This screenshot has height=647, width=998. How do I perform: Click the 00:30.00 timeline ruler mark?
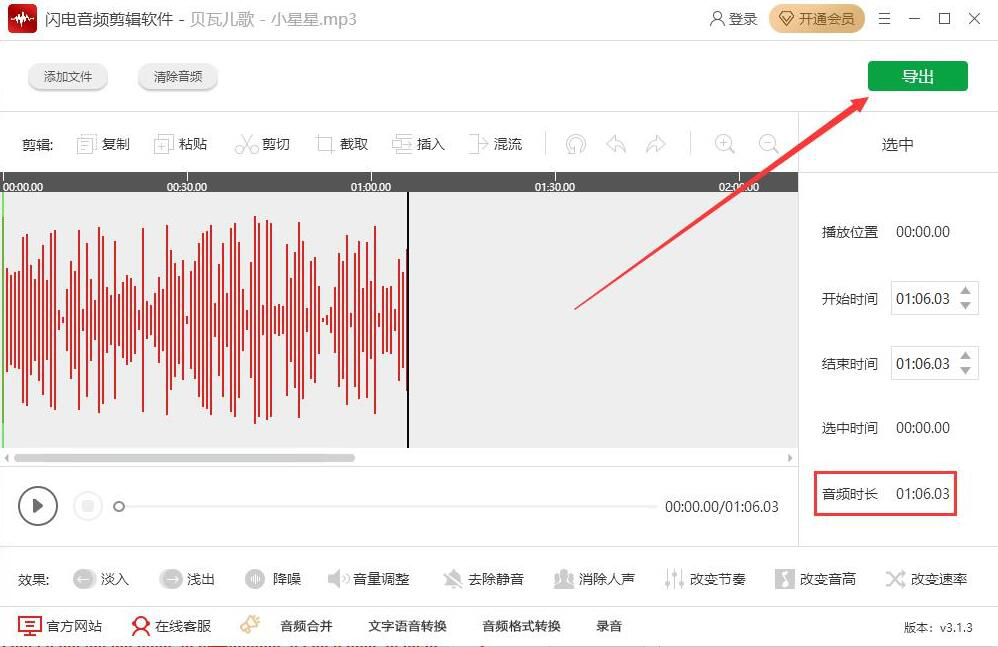coord(187,186)
